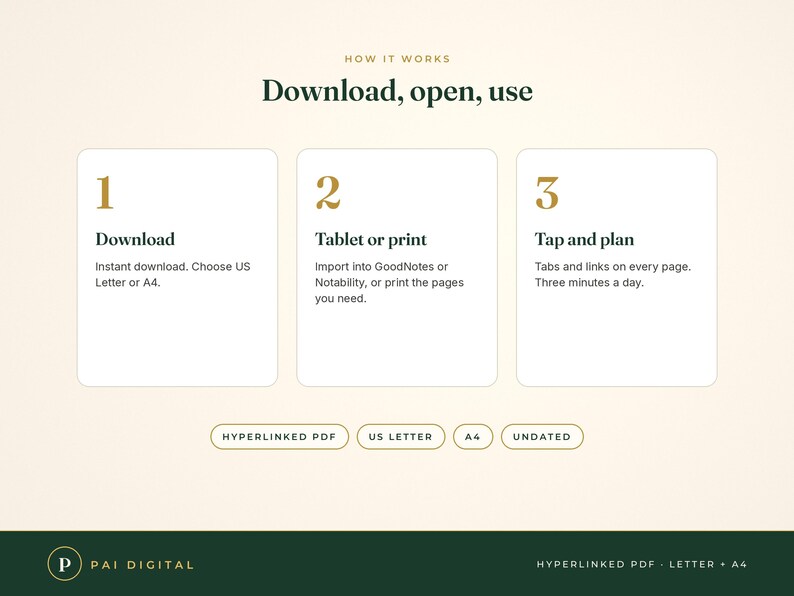Image resolution: width=794 pixels, height=596 pixels.
Task: Click the US LETTER pill tag
Action: click(x=401, y=436)
